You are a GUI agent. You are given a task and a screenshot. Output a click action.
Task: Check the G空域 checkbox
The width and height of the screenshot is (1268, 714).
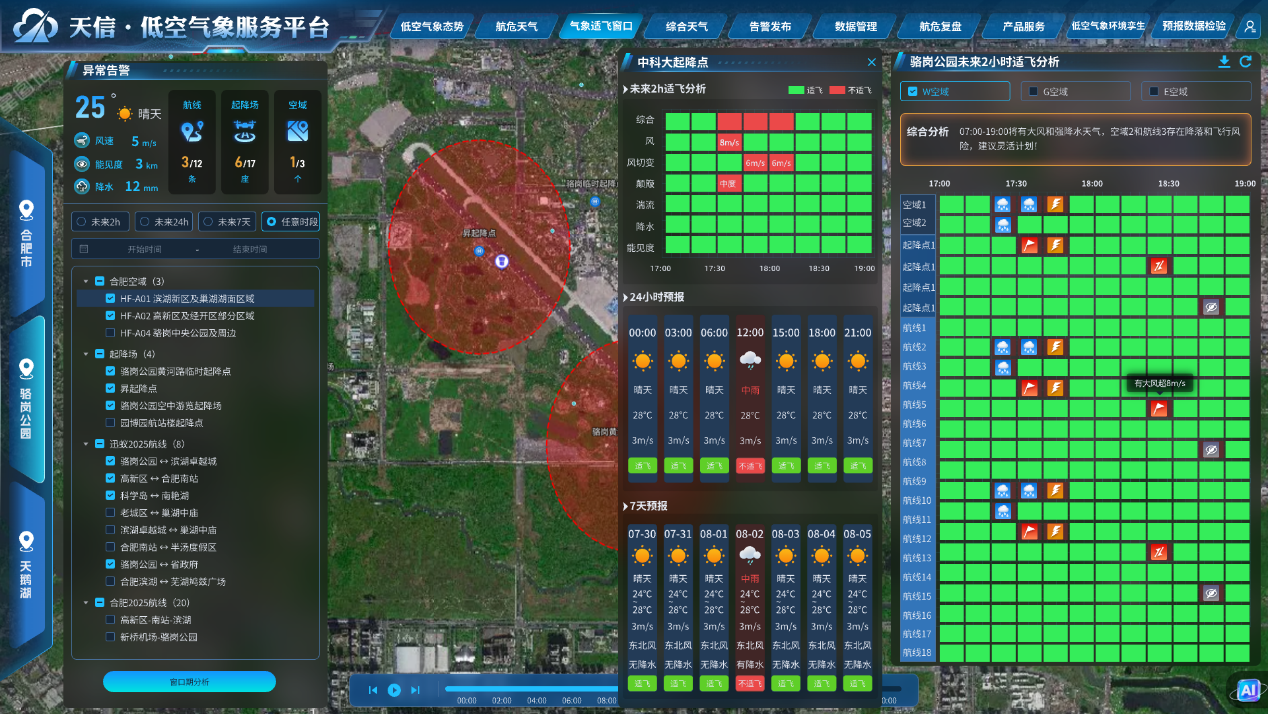1034,92
